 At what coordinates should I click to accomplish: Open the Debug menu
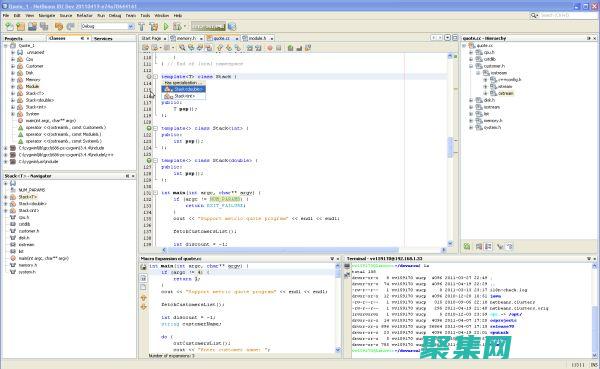[115, 16]
